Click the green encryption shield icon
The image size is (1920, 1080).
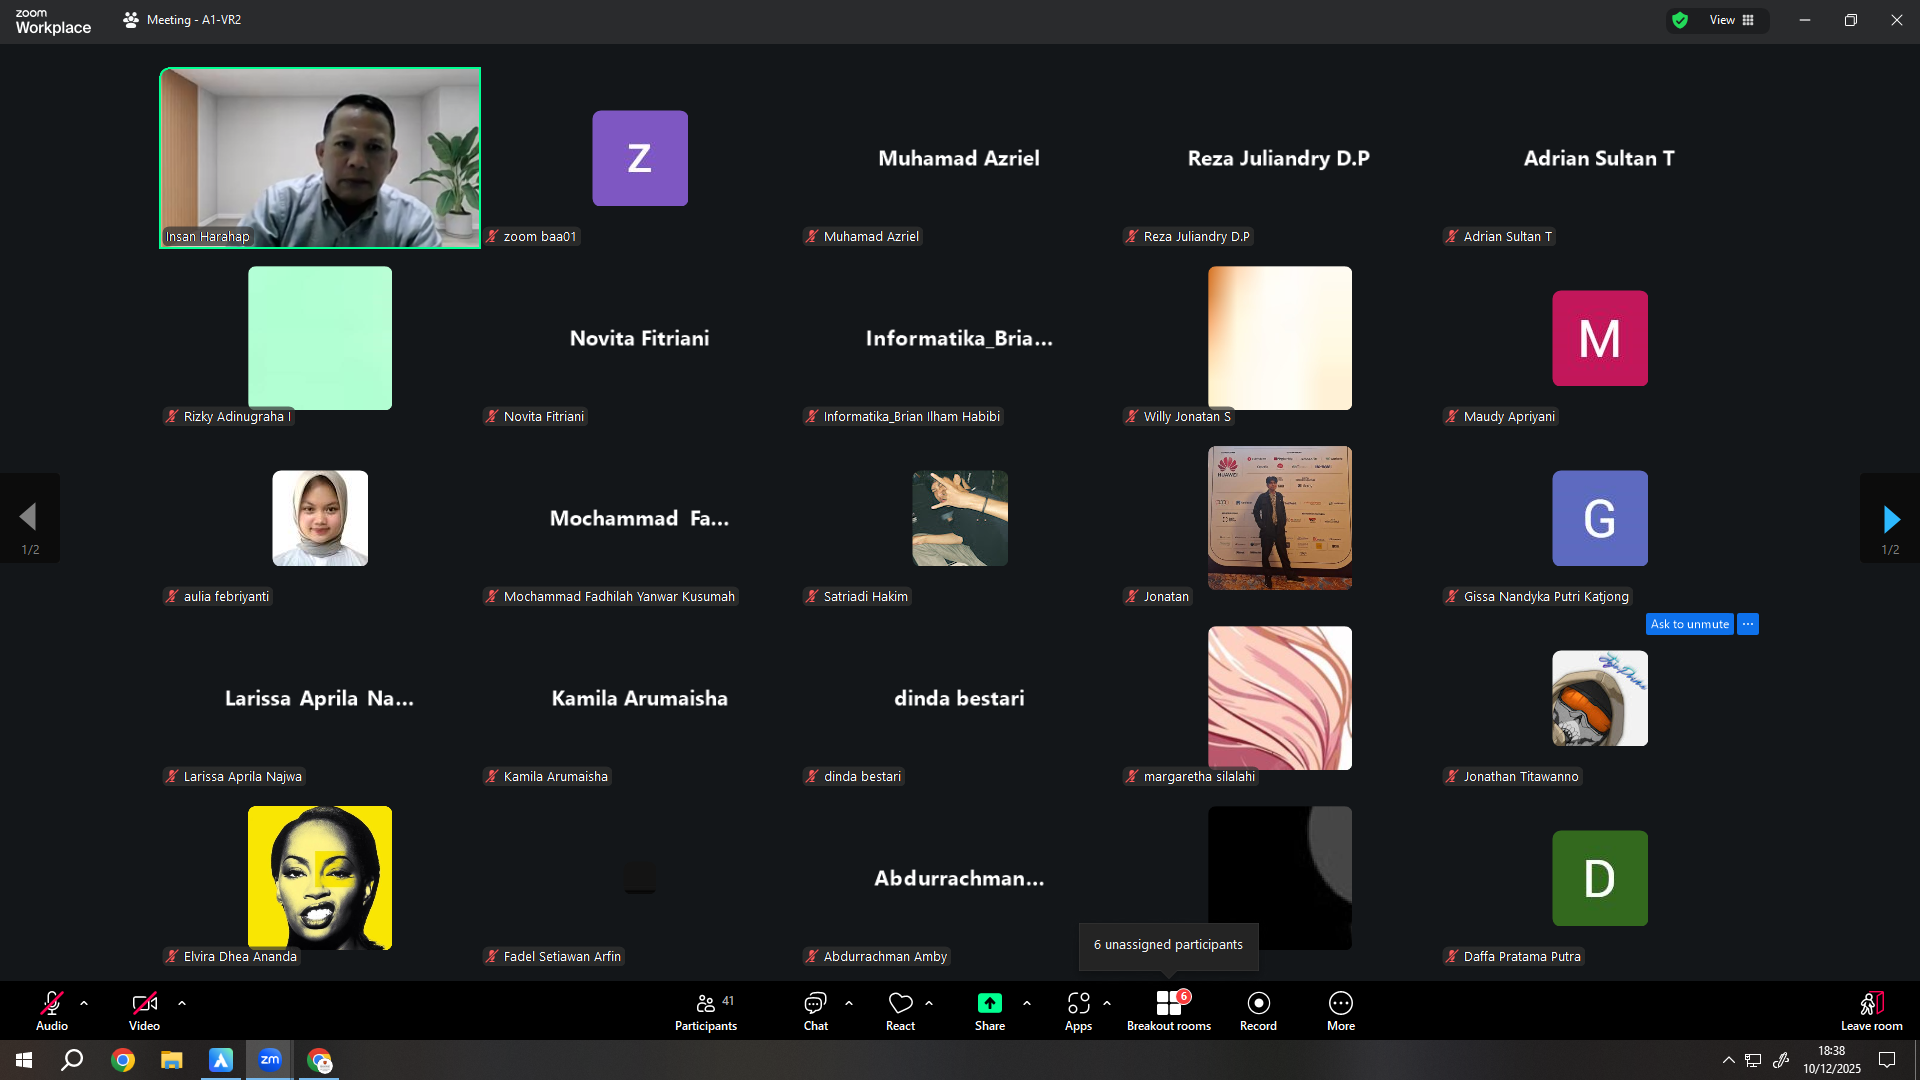tap(1680, 20)
